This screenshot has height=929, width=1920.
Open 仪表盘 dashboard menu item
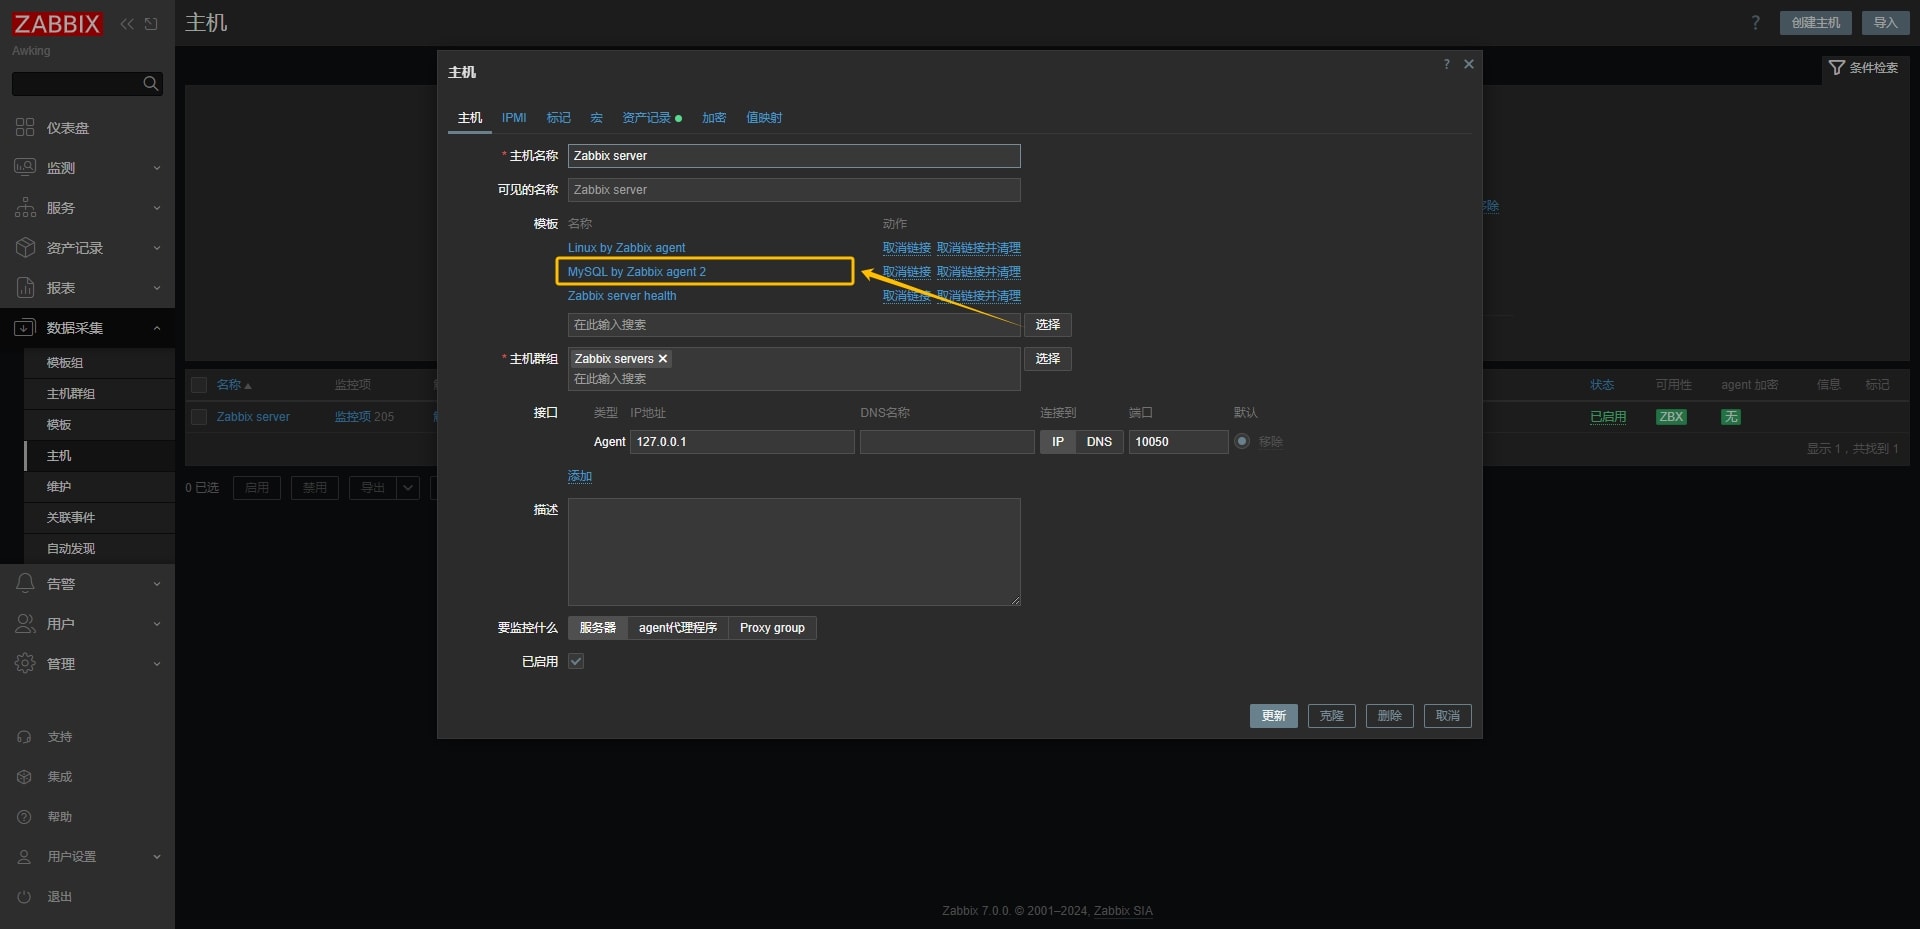coord(87,128)
